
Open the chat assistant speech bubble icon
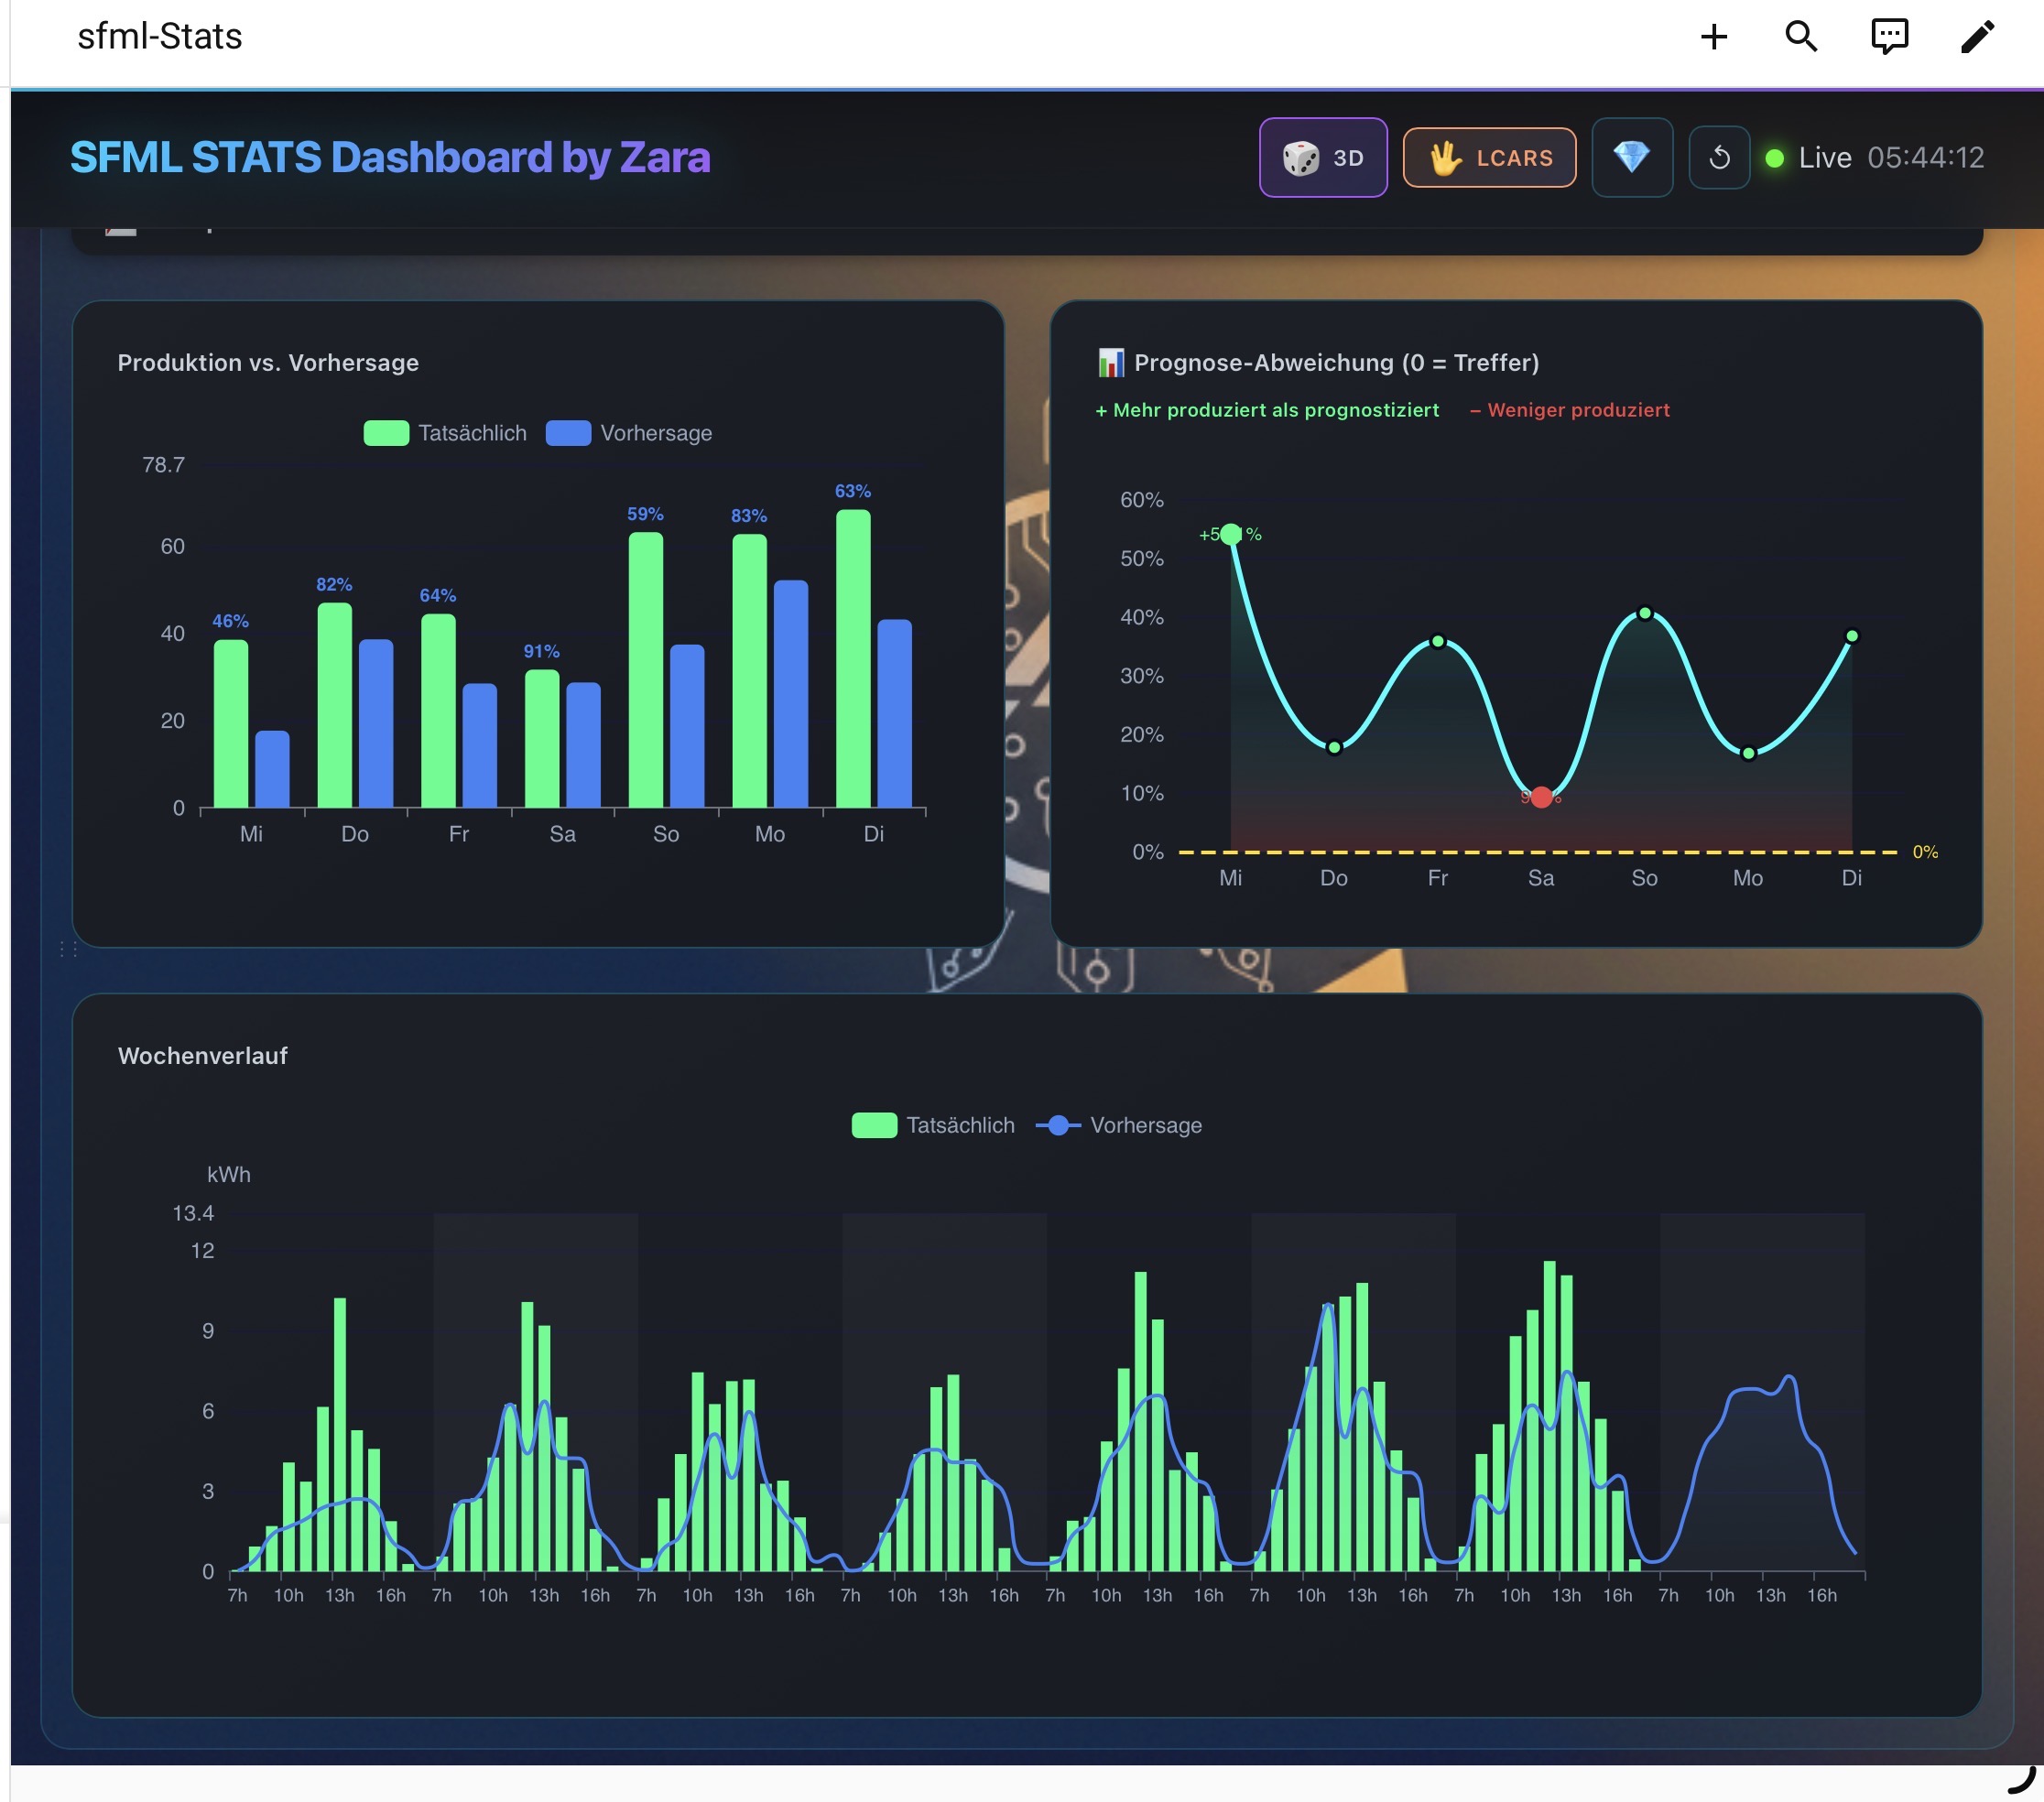pyautogui.click(x=1889, y=37)
